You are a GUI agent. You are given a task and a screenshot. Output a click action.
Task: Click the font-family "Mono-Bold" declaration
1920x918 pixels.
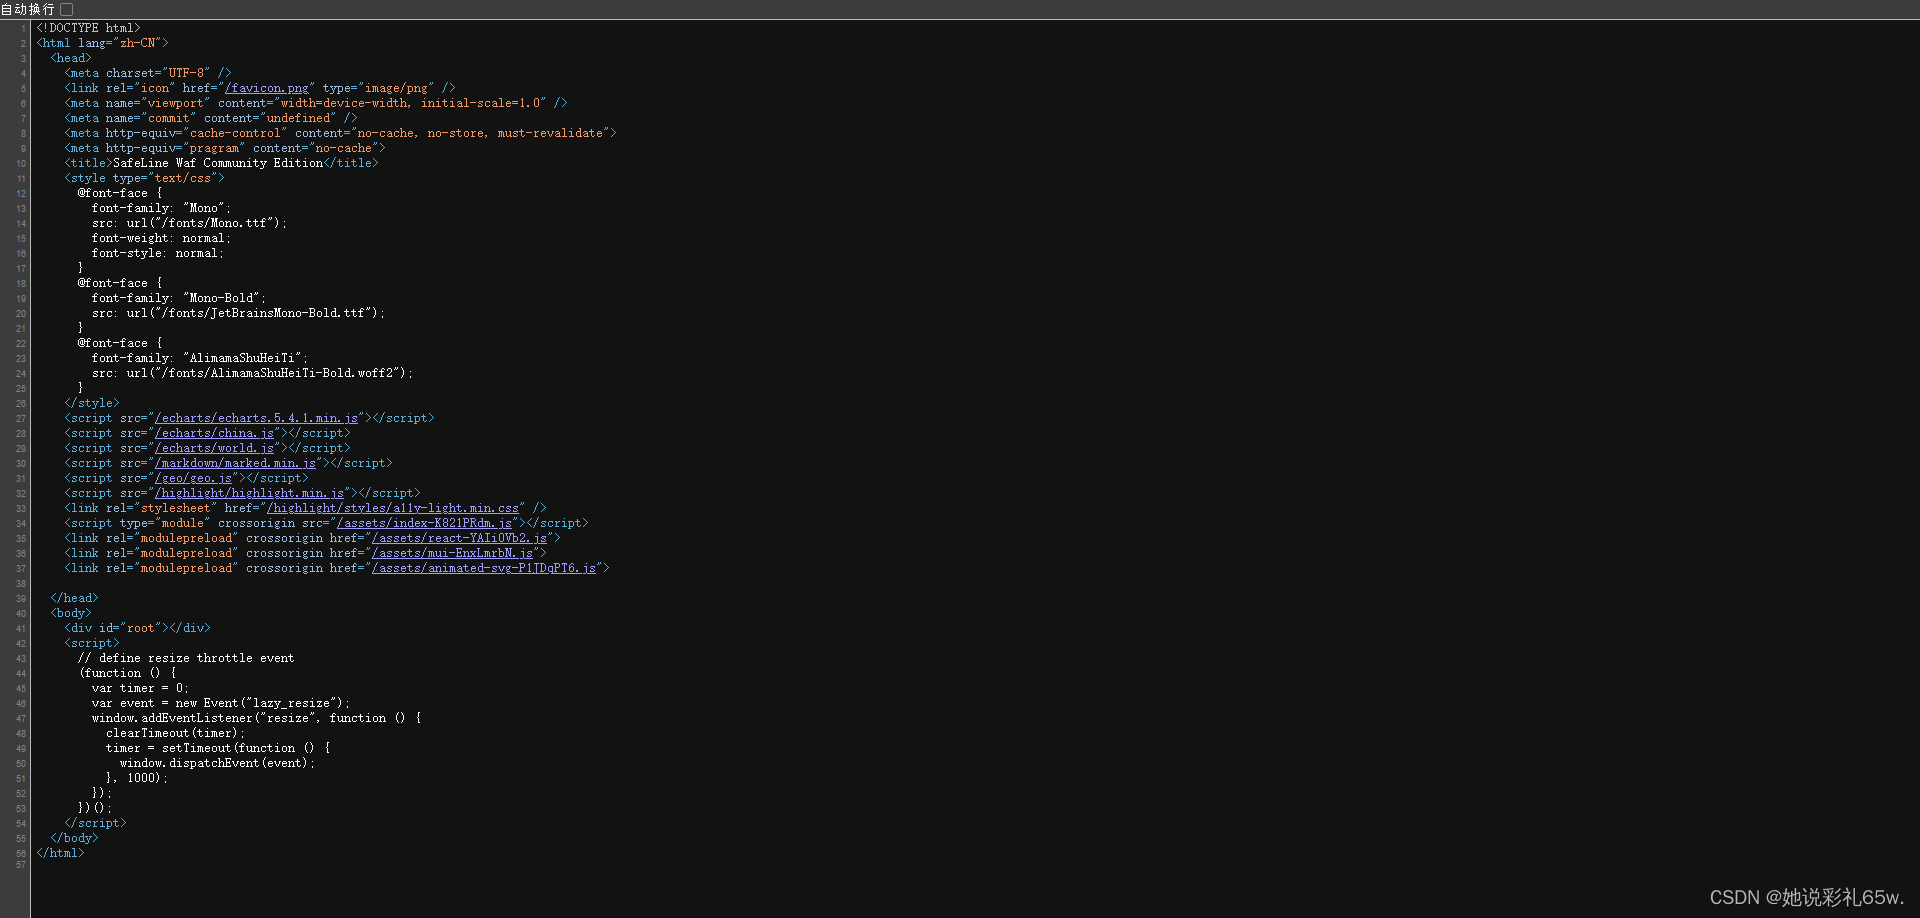pyautogui.click(x=179, y=298)
